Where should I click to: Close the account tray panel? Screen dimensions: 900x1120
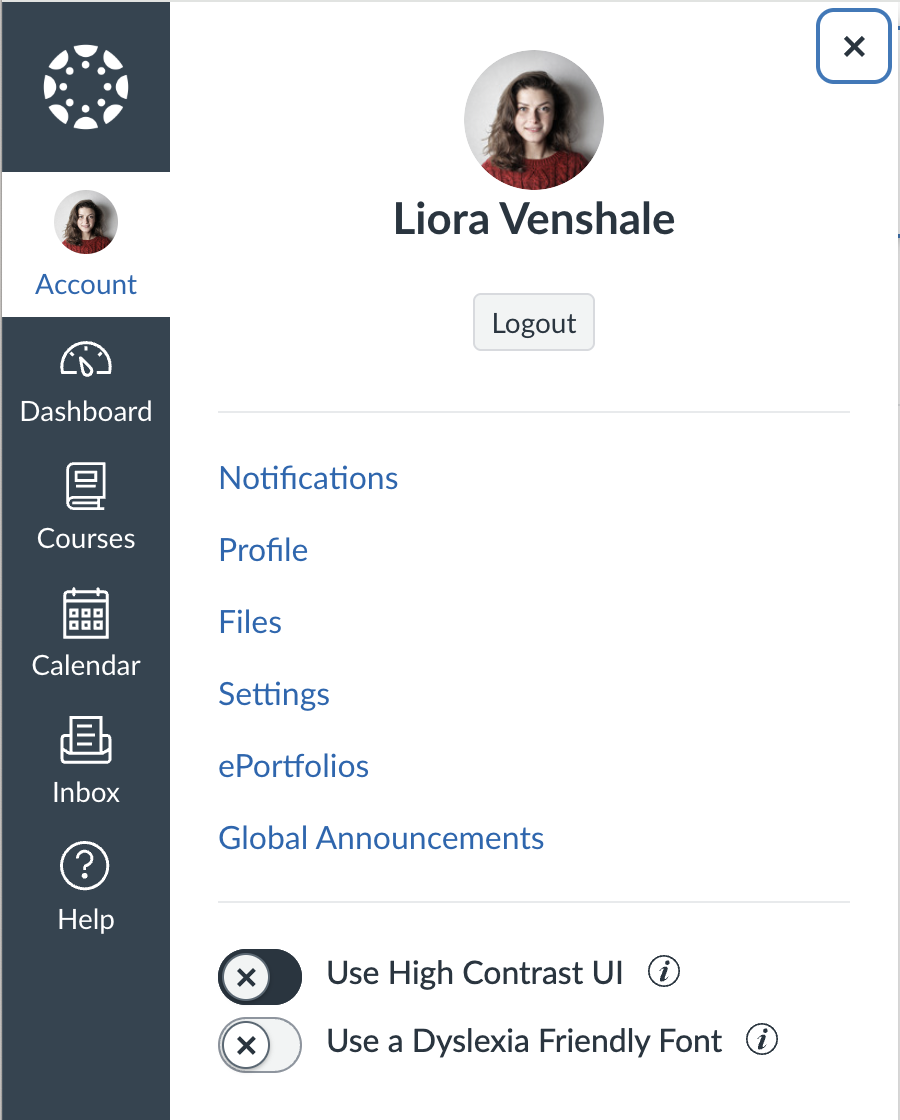pos(853,46)
